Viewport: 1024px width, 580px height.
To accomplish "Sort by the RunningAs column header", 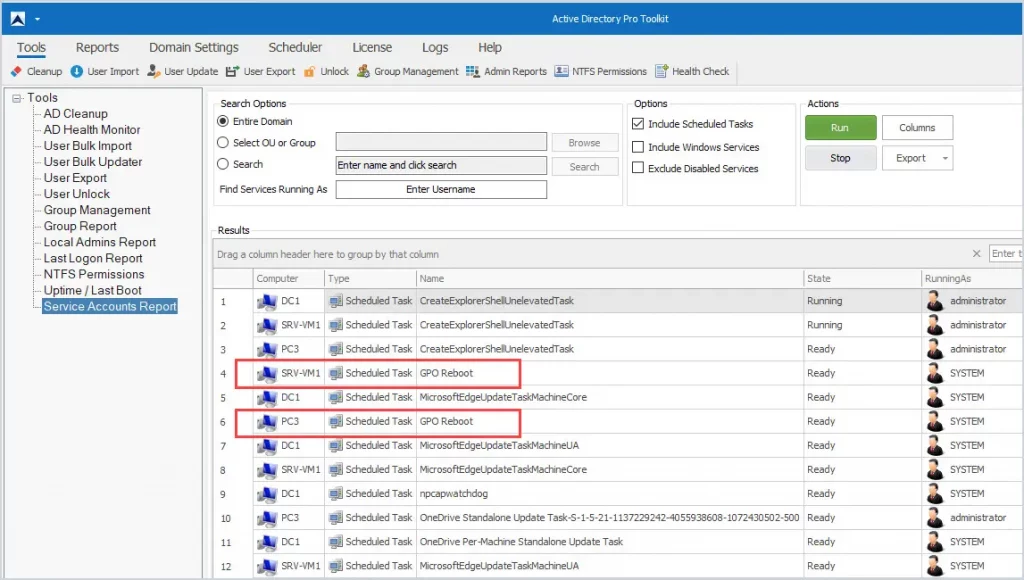I will click(x=972, y=278).
